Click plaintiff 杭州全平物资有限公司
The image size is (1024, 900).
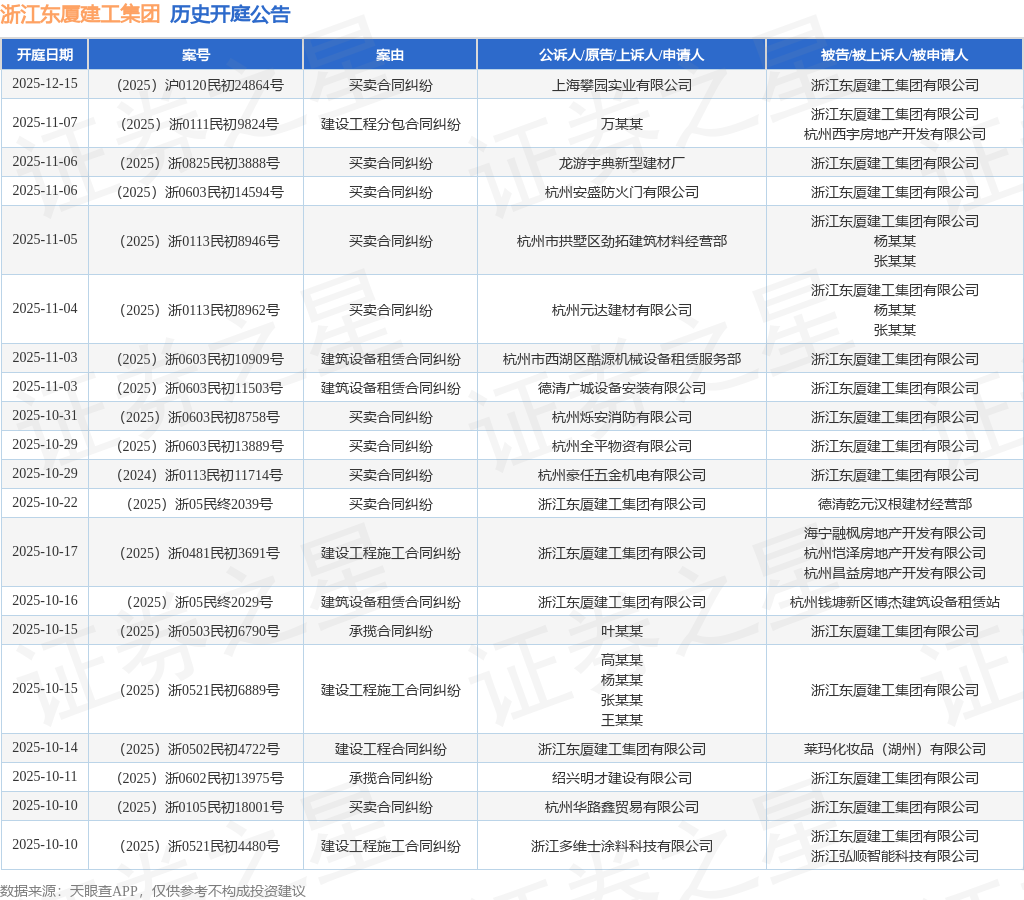(x=622, y=446)
